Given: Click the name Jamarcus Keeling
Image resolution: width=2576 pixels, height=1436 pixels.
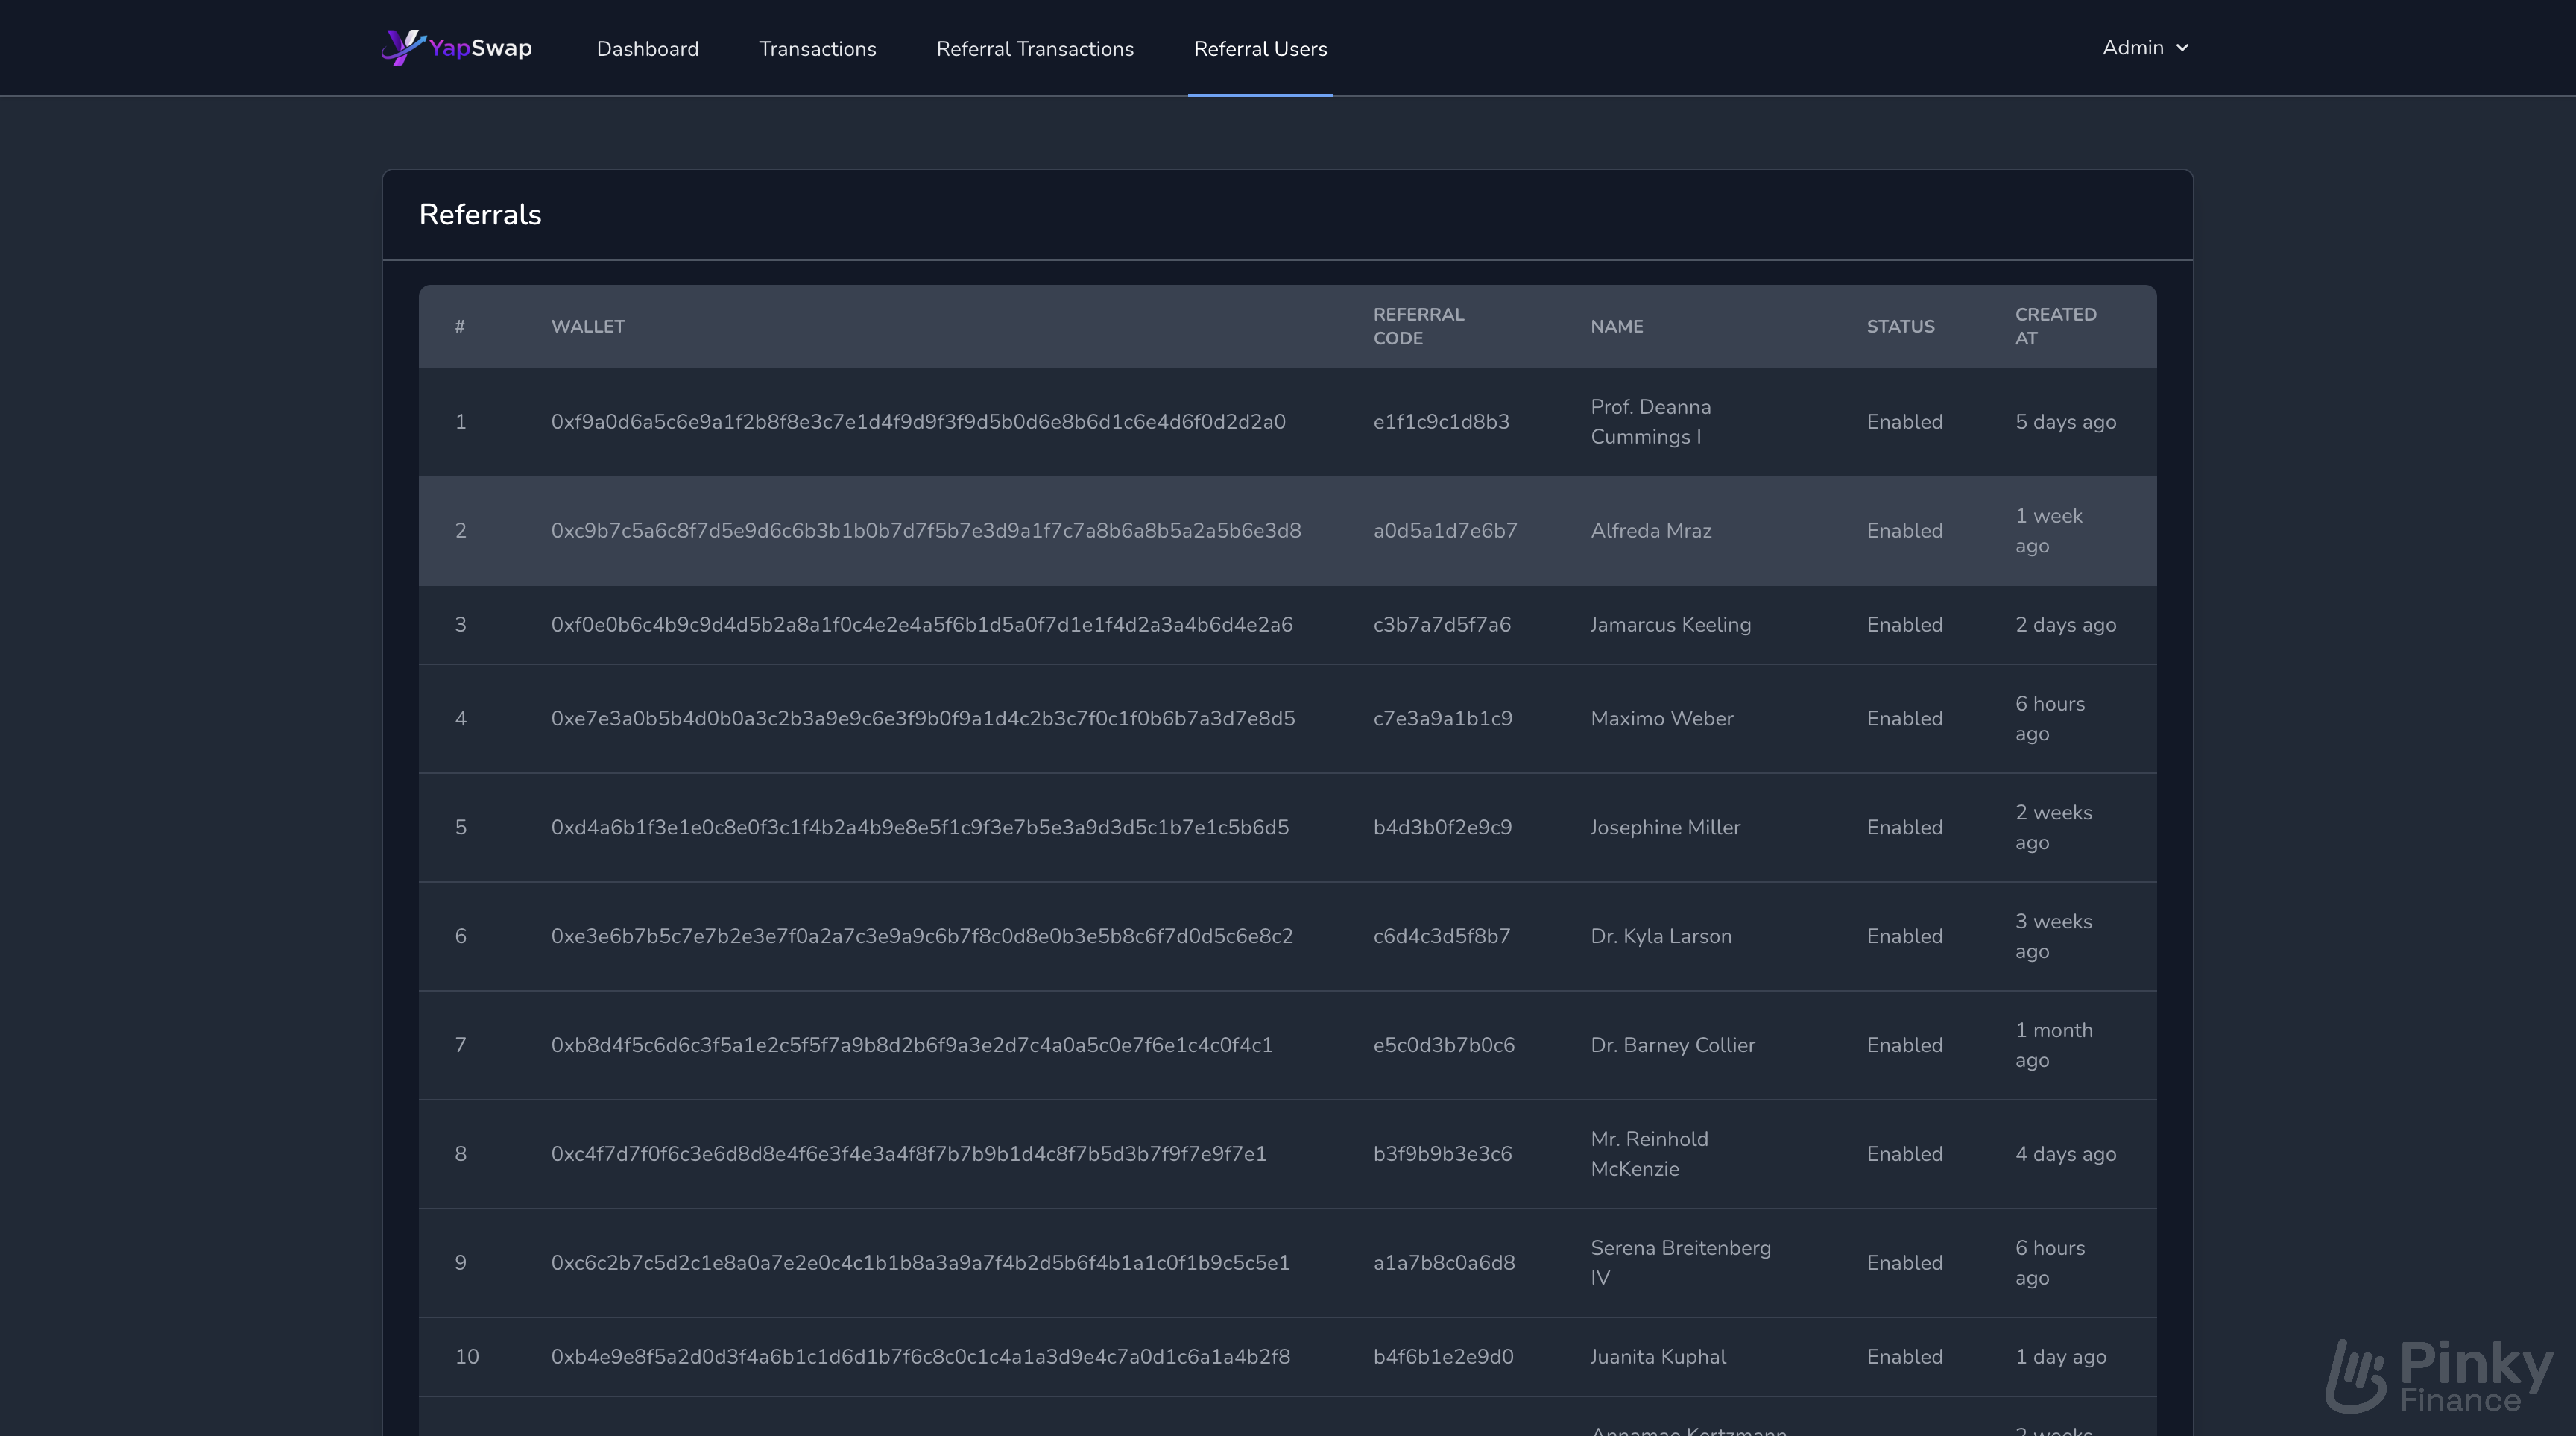Looking at the screenshot, I should [1670, 624].
